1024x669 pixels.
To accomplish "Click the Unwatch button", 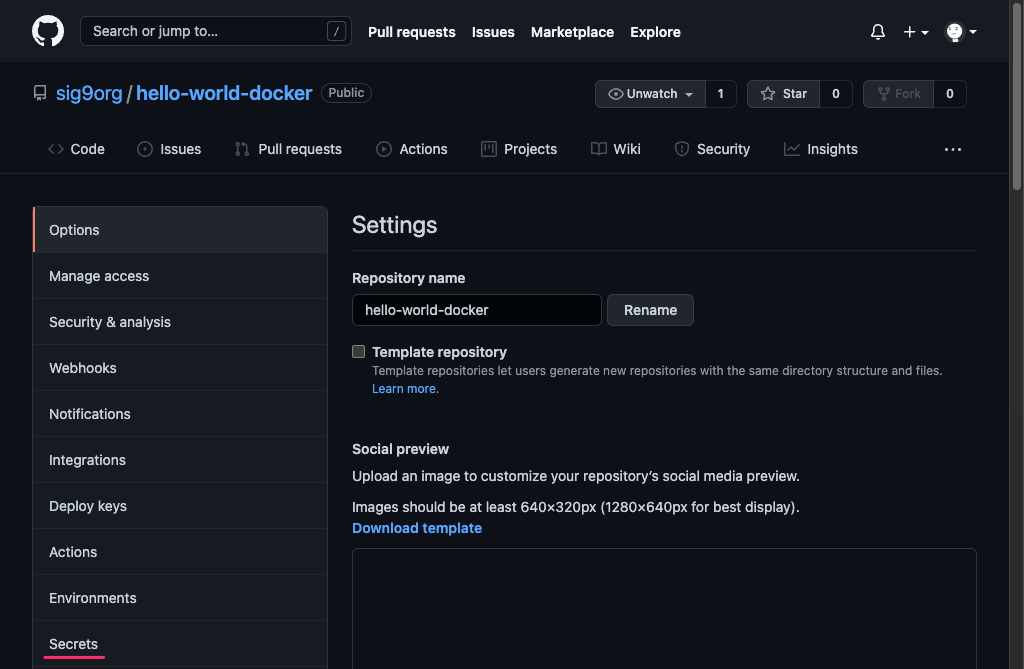I will click(650, 94).
